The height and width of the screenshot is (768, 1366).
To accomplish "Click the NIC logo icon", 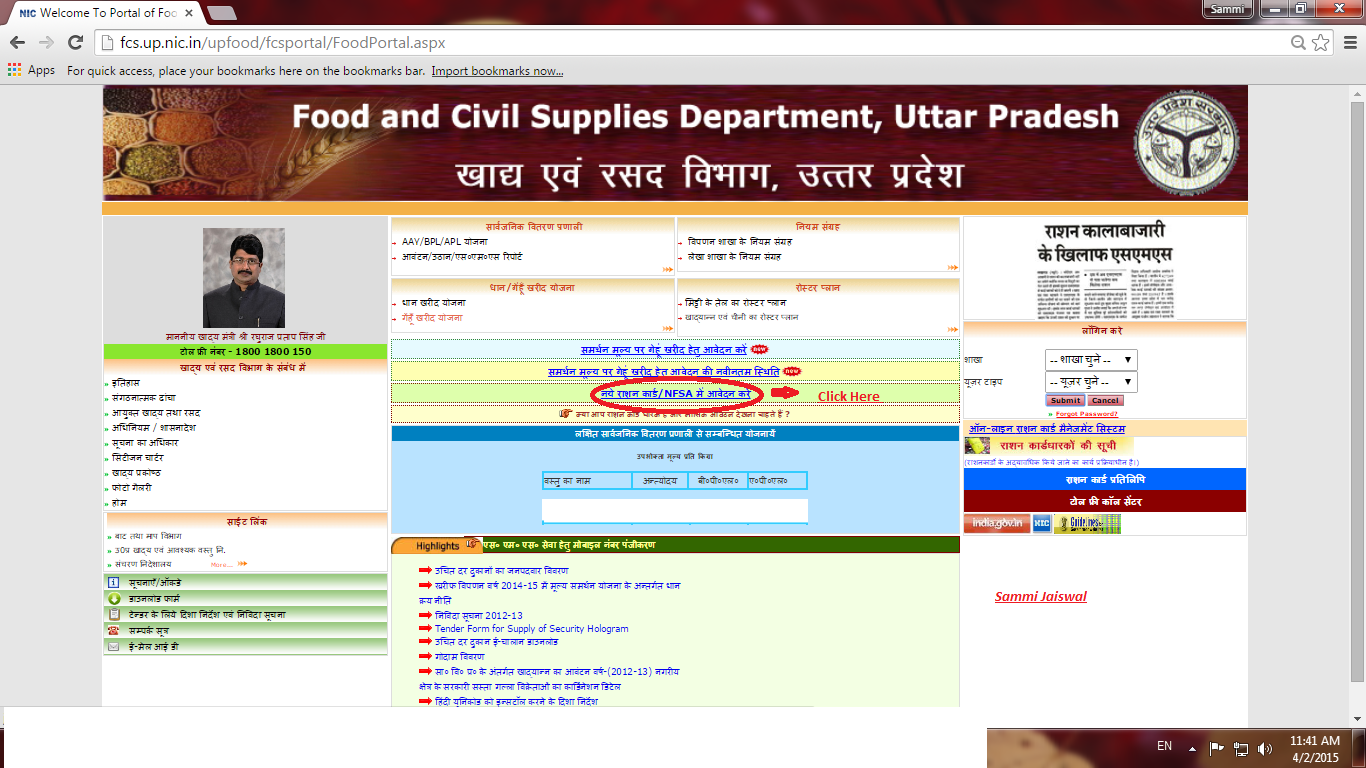I will click(x=1041, y=523).
